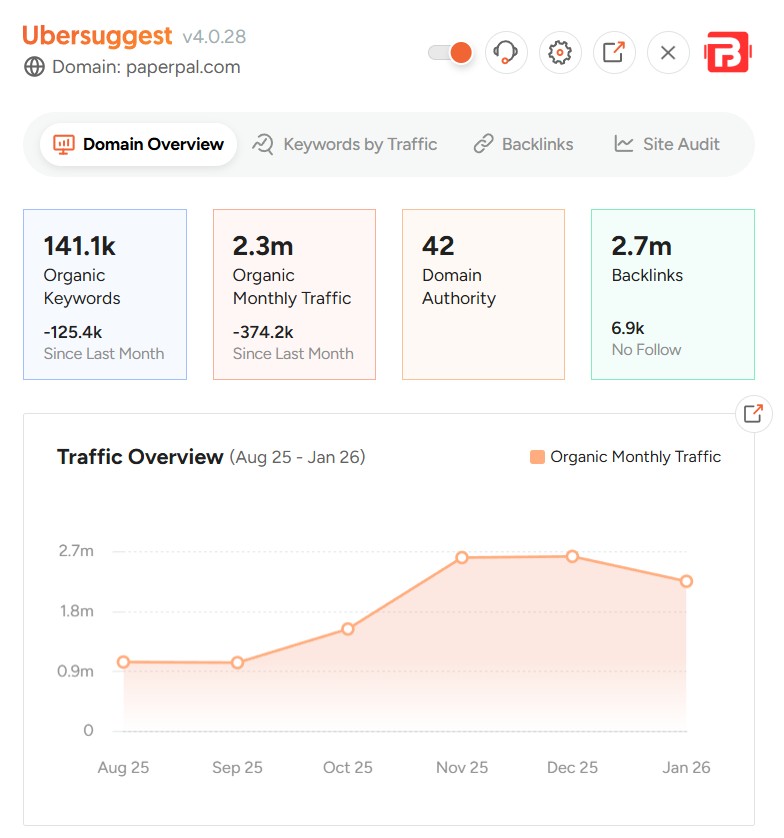Click the Ubersuggest logo title
Image resolution: width=784 pixels, height=838 pixels.
tap(97, 36)
